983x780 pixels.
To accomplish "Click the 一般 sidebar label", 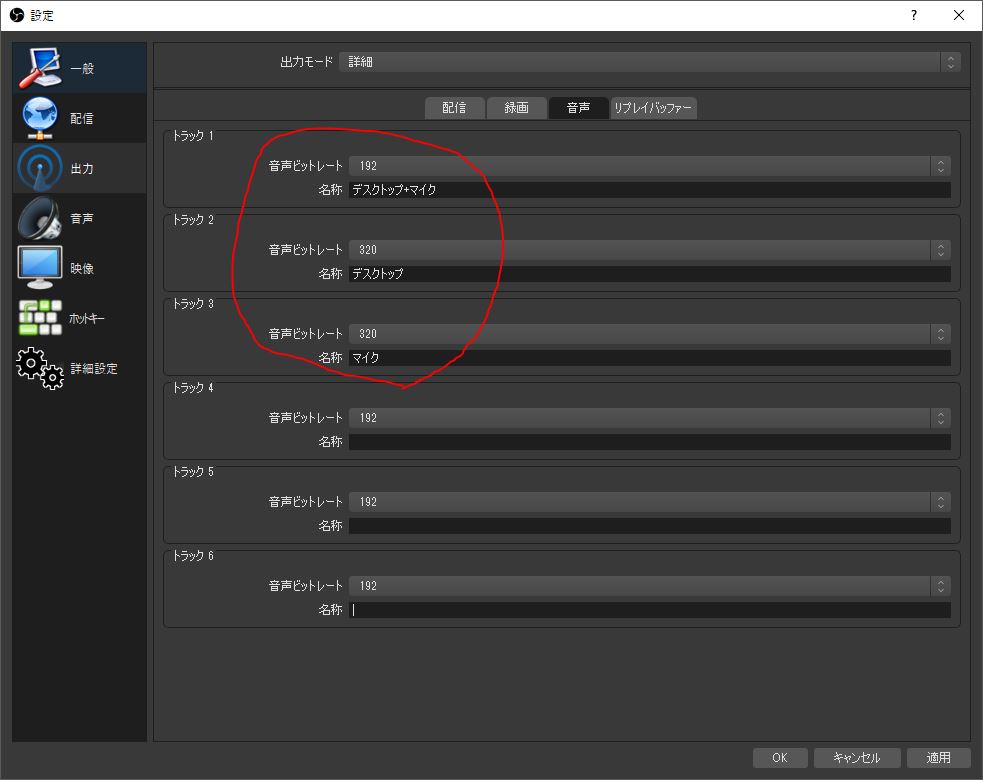I will pyautogui.click(x=82, y=68).
